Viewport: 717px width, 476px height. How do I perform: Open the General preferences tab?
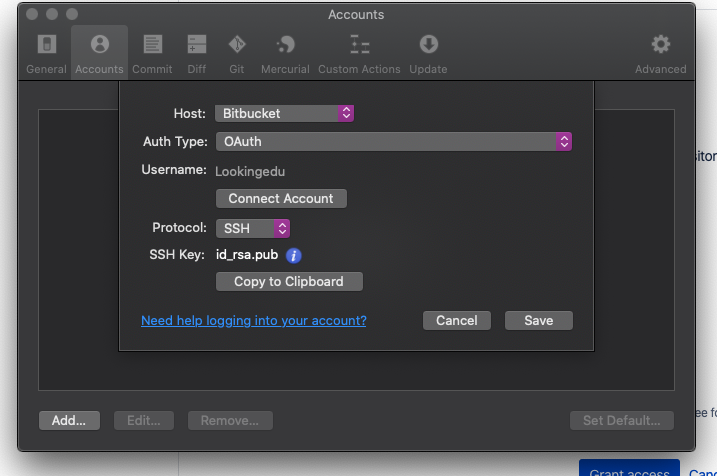[x=46, y=53]
